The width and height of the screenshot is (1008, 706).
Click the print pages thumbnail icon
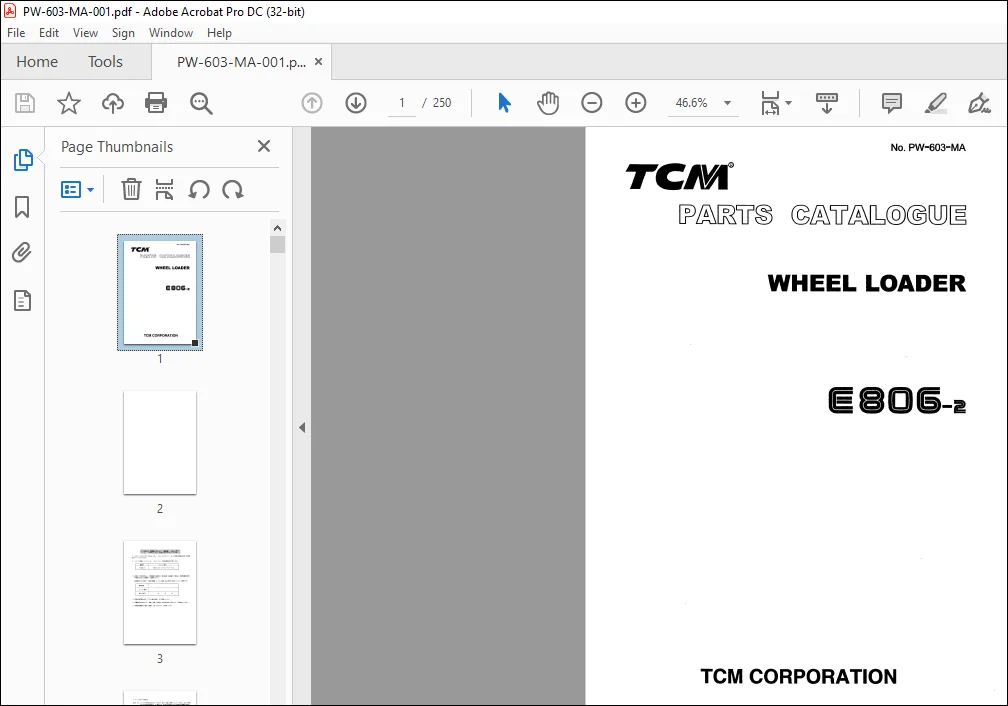pos(165,190)
